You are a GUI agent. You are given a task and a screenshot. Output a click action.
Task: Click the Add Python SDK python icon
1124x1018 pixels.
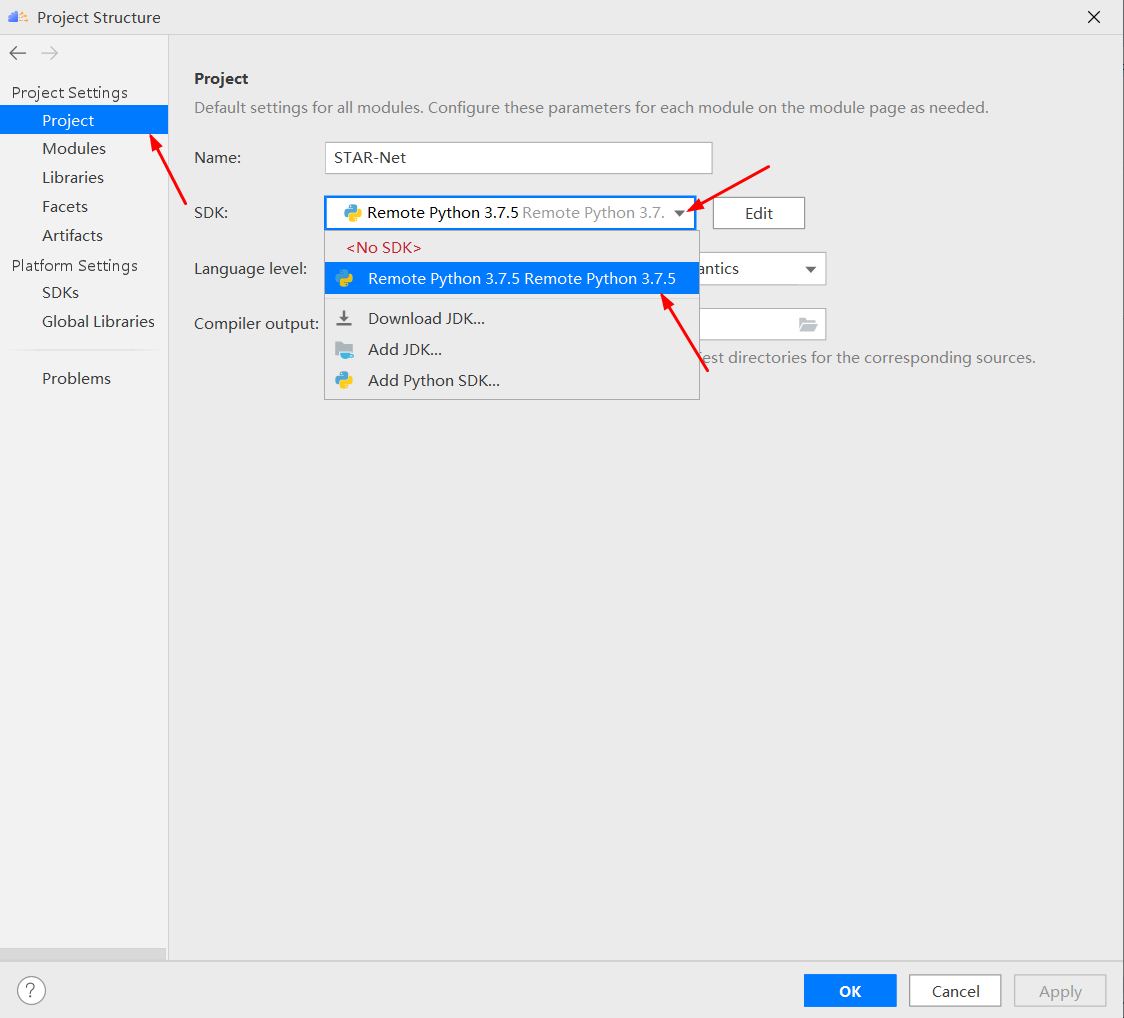tap(344, 381)
